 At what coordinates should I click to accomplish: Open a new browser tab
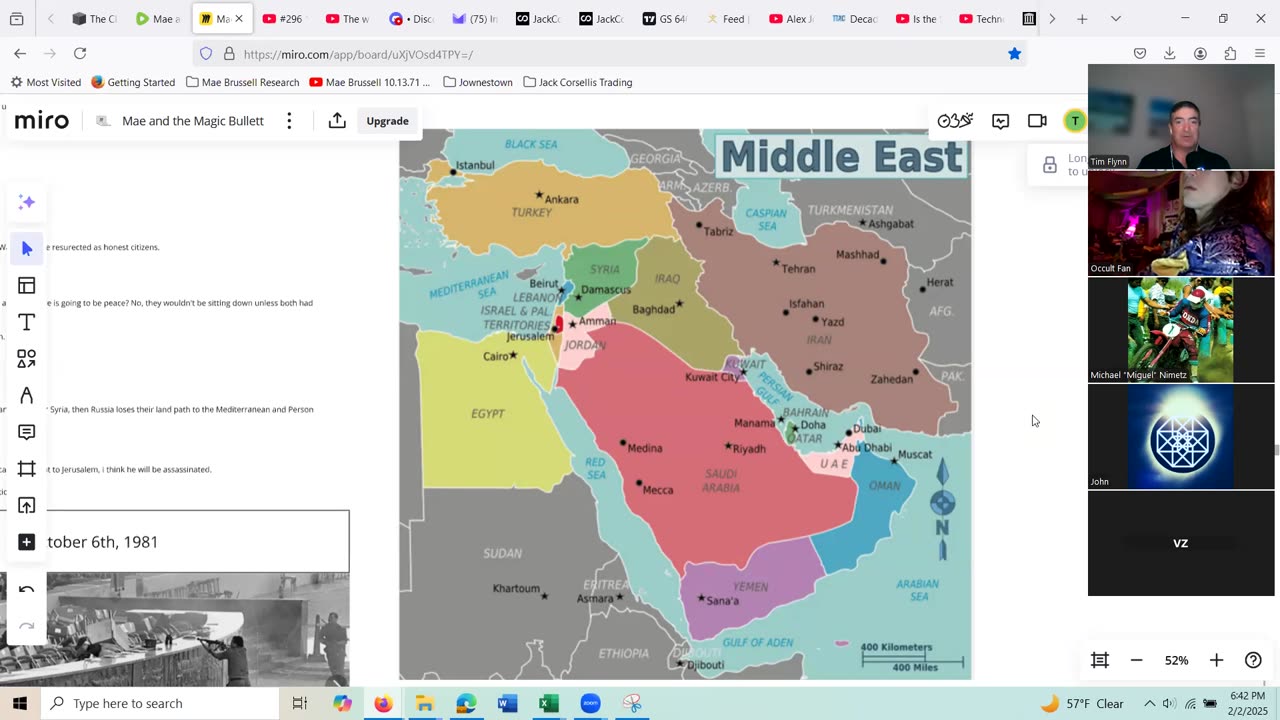[1082, 19]
